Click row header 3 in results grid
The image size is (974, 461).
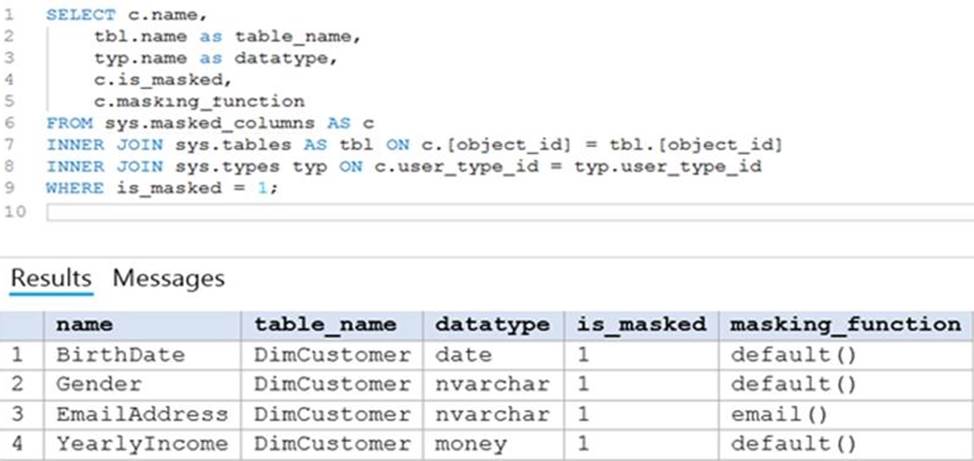click(x=21, y=415)
